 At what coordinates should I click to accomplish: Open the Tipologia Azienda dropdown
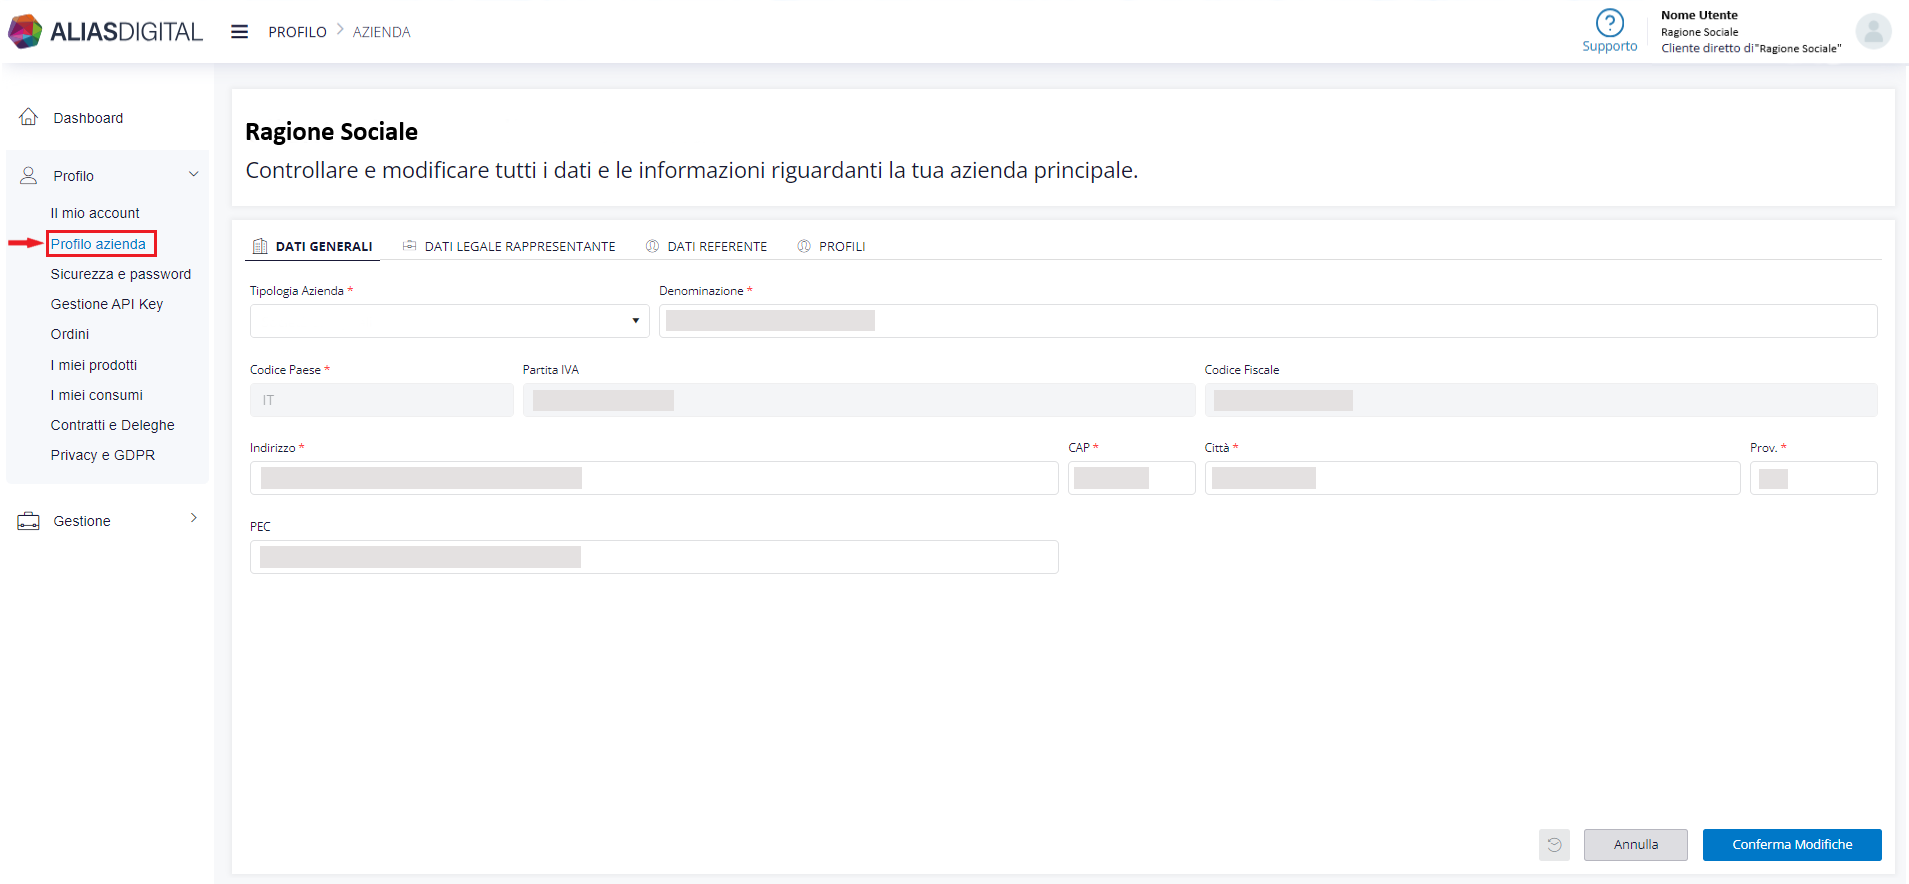[x=449, y=321]
